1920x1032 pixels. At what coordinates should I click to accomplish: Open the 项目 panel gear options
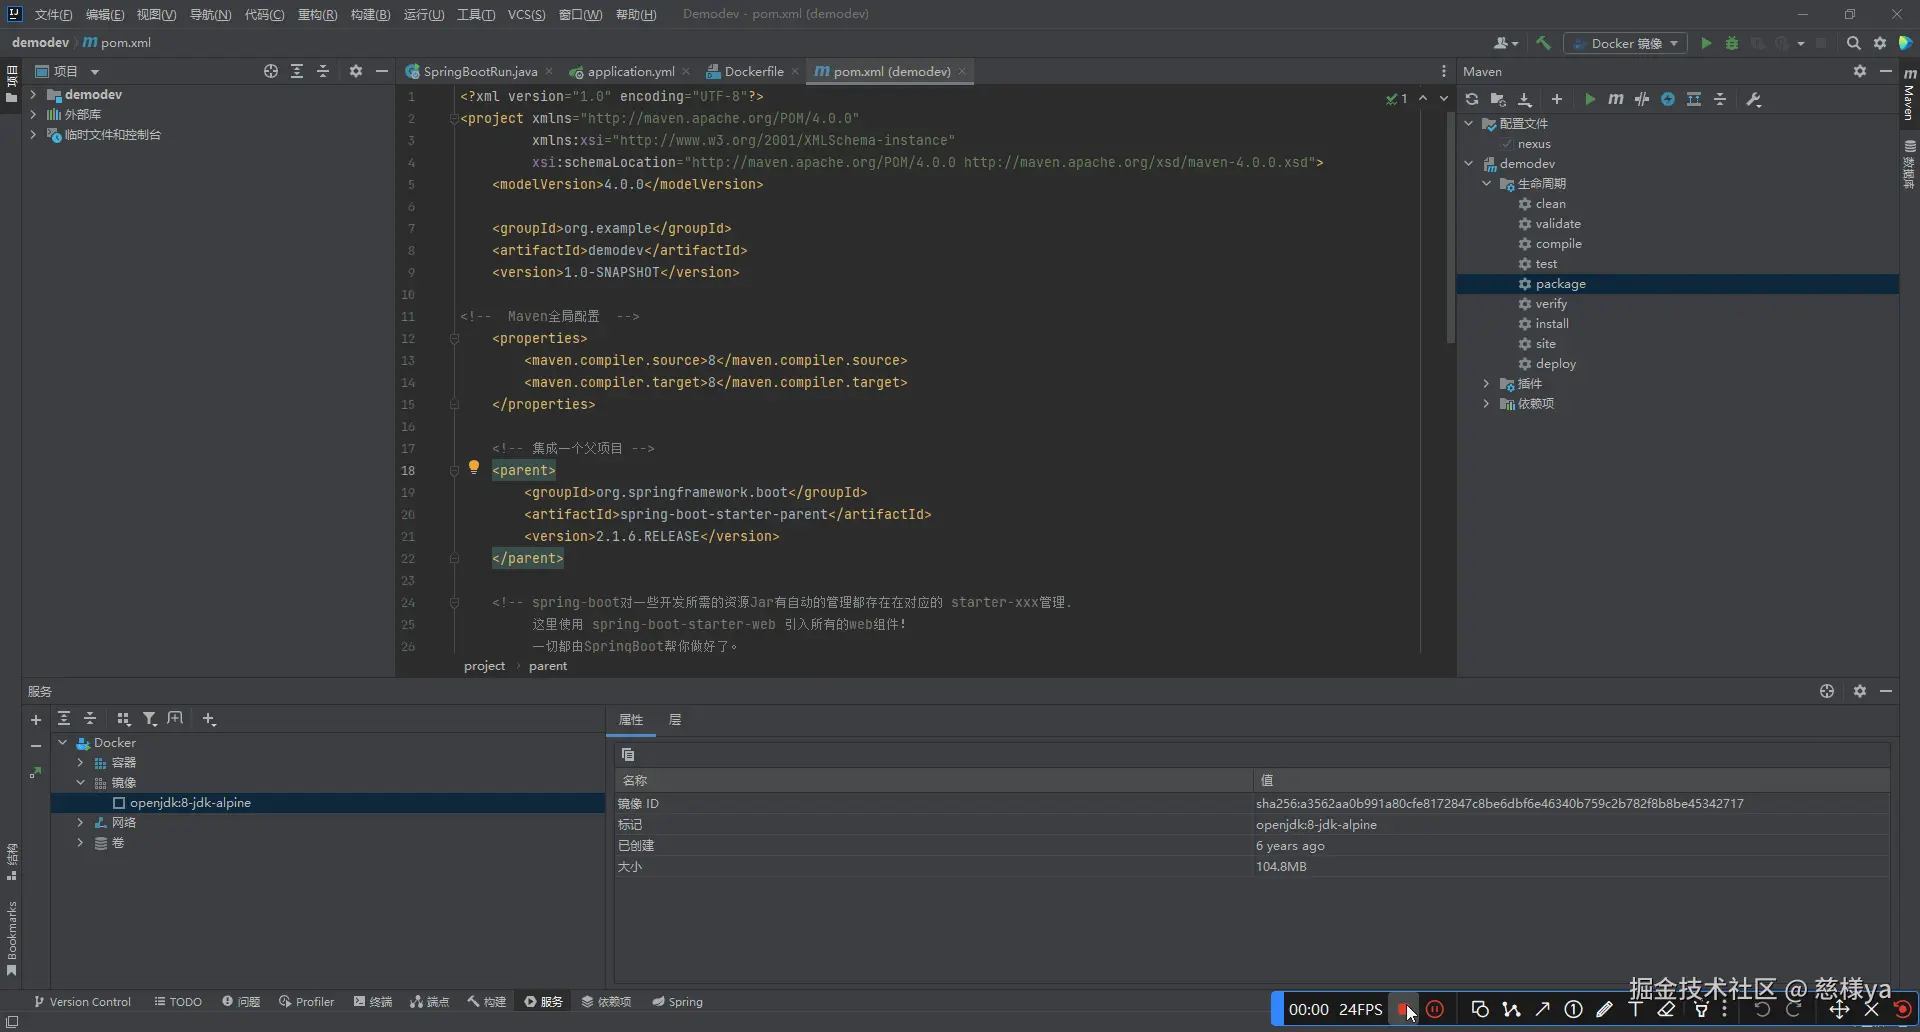[x=356, y=71]
